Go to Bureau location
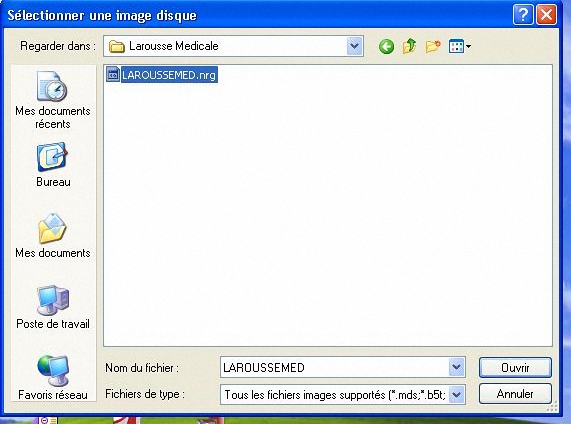The width and height of the screenshot is (571, 424). click(53, 165)
